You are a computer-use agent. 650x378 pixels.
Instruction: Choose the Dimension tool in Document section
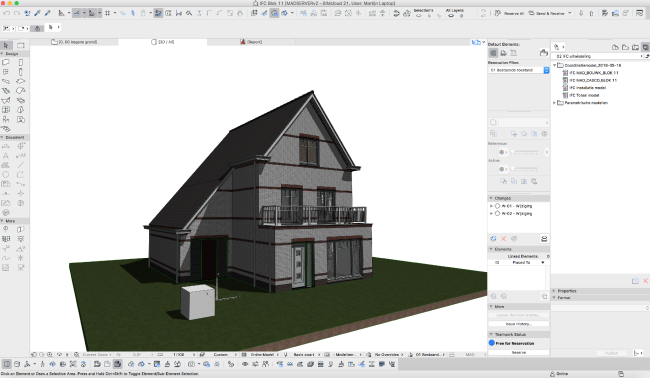click(x=6, y=146)
